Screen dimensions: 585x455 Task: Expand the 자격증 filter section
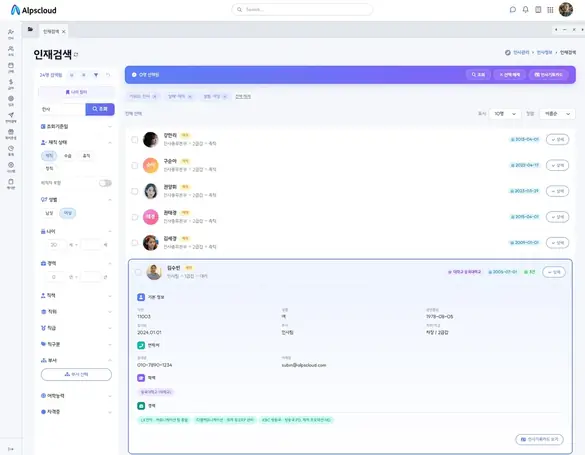(x=76, y=412)
